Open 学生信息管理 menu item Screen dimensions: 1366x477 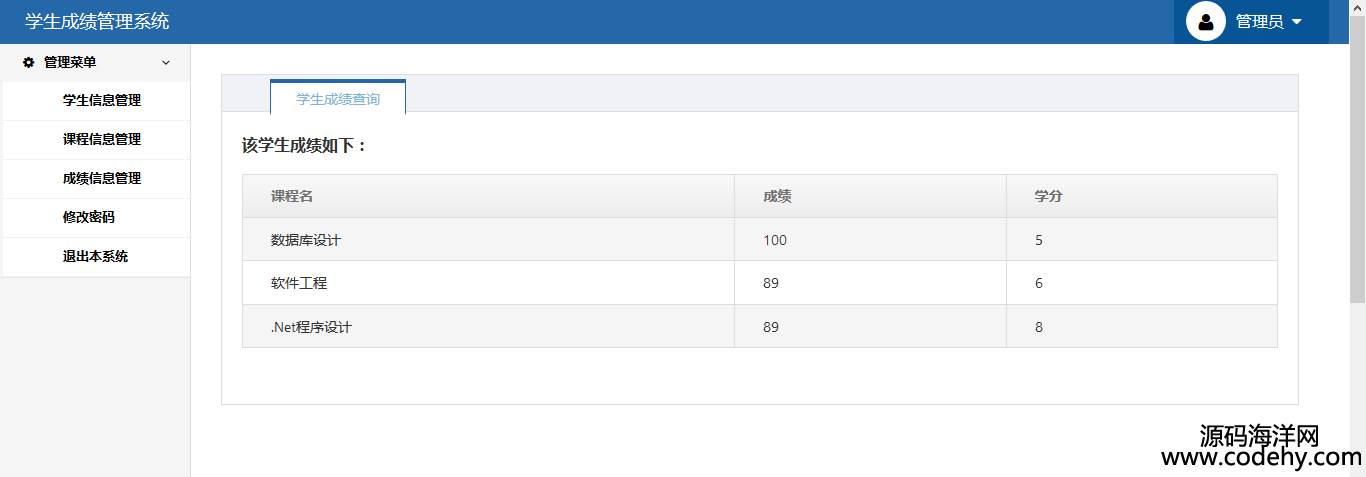(101, 100)
